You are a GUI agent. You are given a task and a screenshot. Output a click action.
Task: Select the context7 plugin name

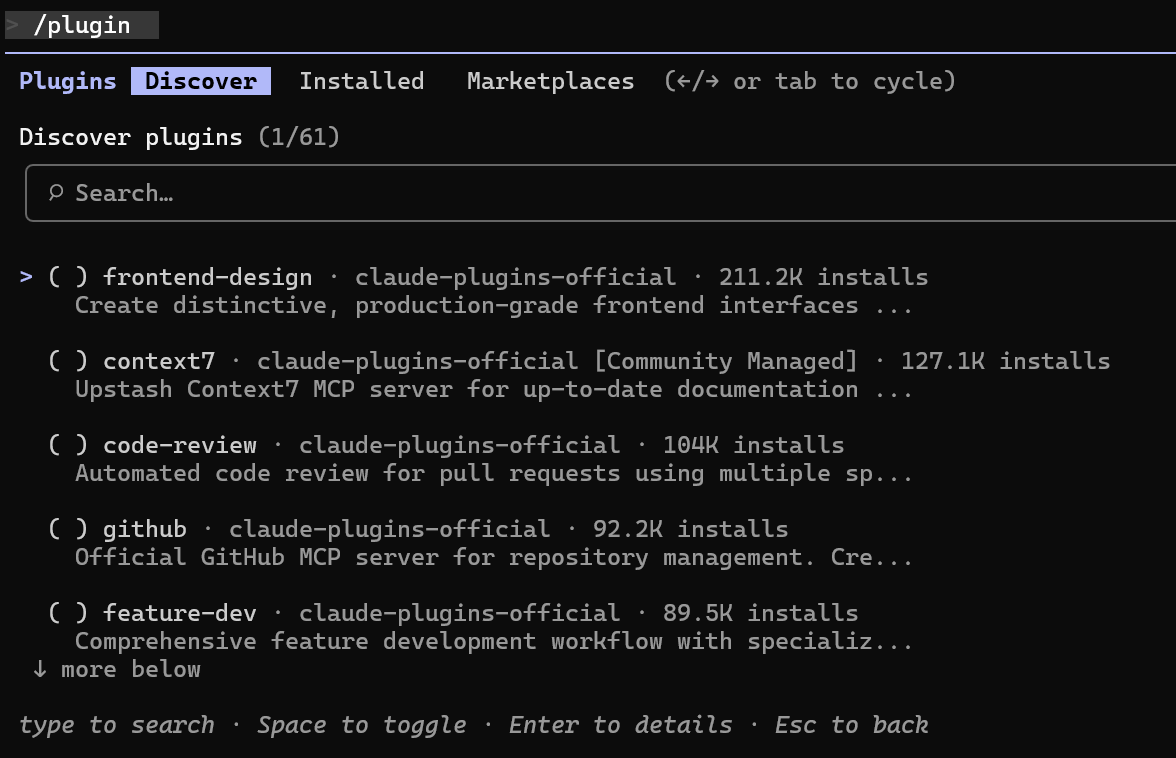(x=159, y=361)
